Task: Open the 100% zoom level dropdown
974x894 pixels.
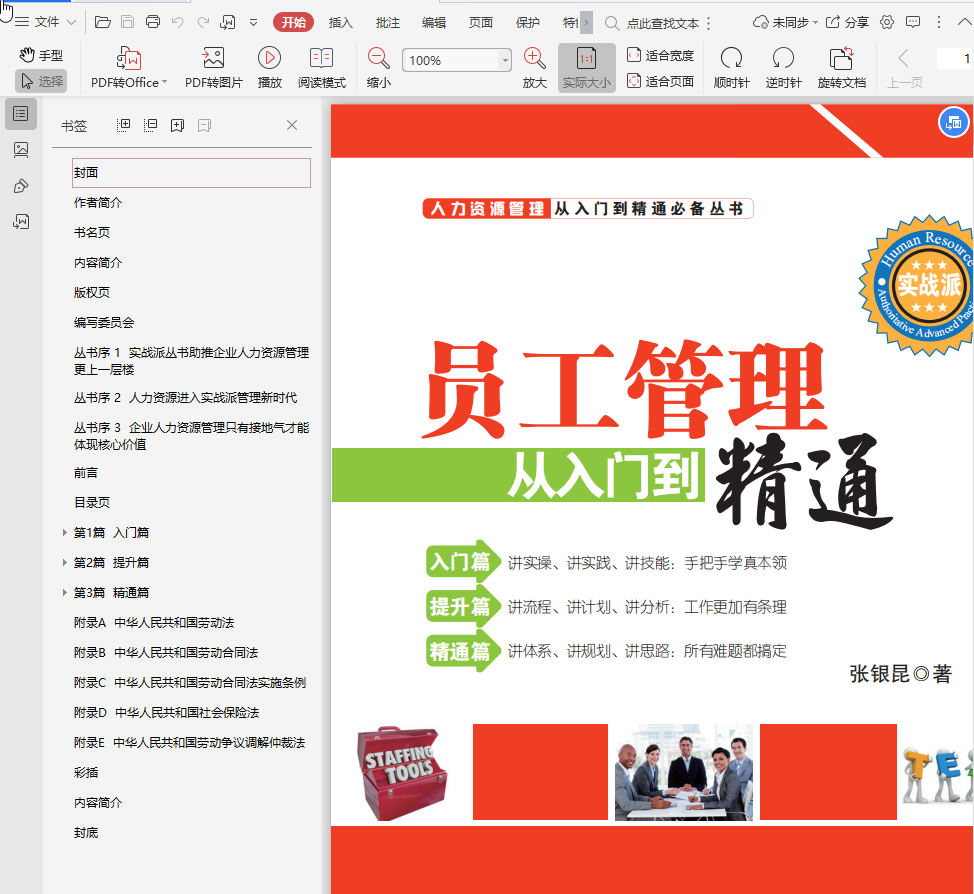Action: pos(504,60)
